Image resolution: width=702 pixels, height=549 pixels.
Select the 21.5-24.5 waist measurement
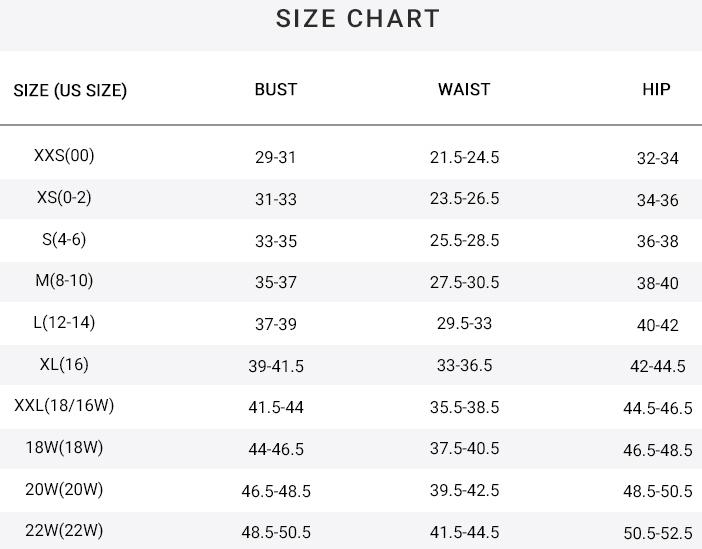(464, 157)
